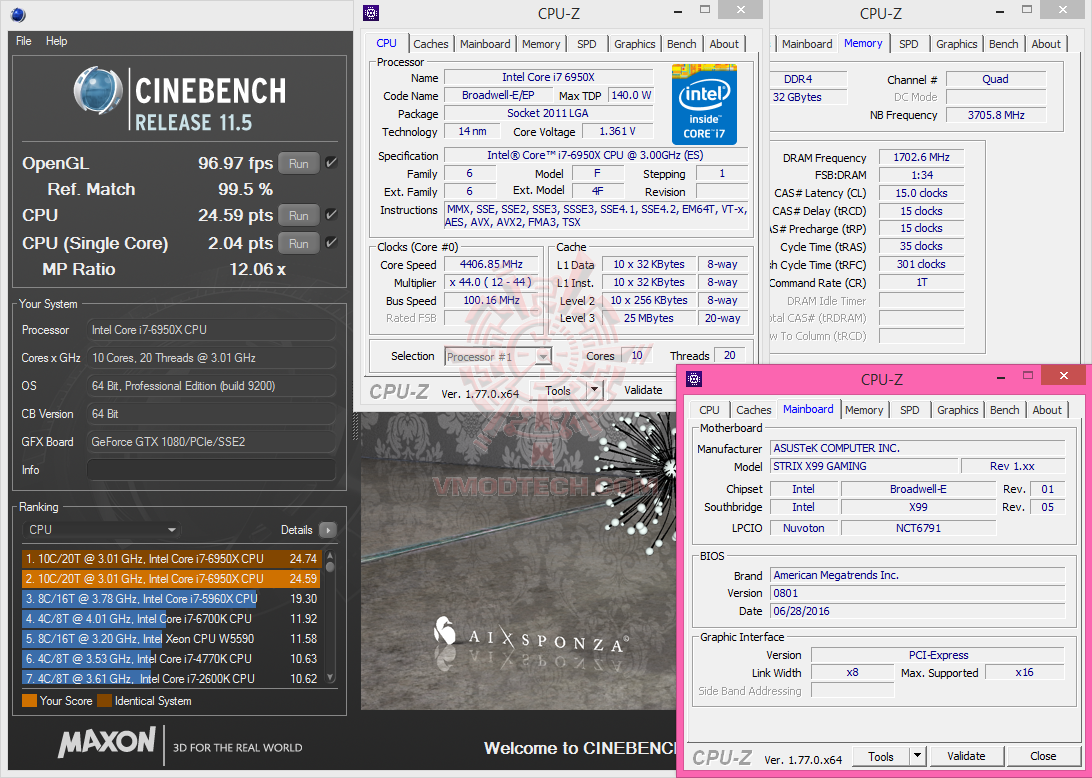Select ranking entry 1 scoring 24.74

pos(171,559)
